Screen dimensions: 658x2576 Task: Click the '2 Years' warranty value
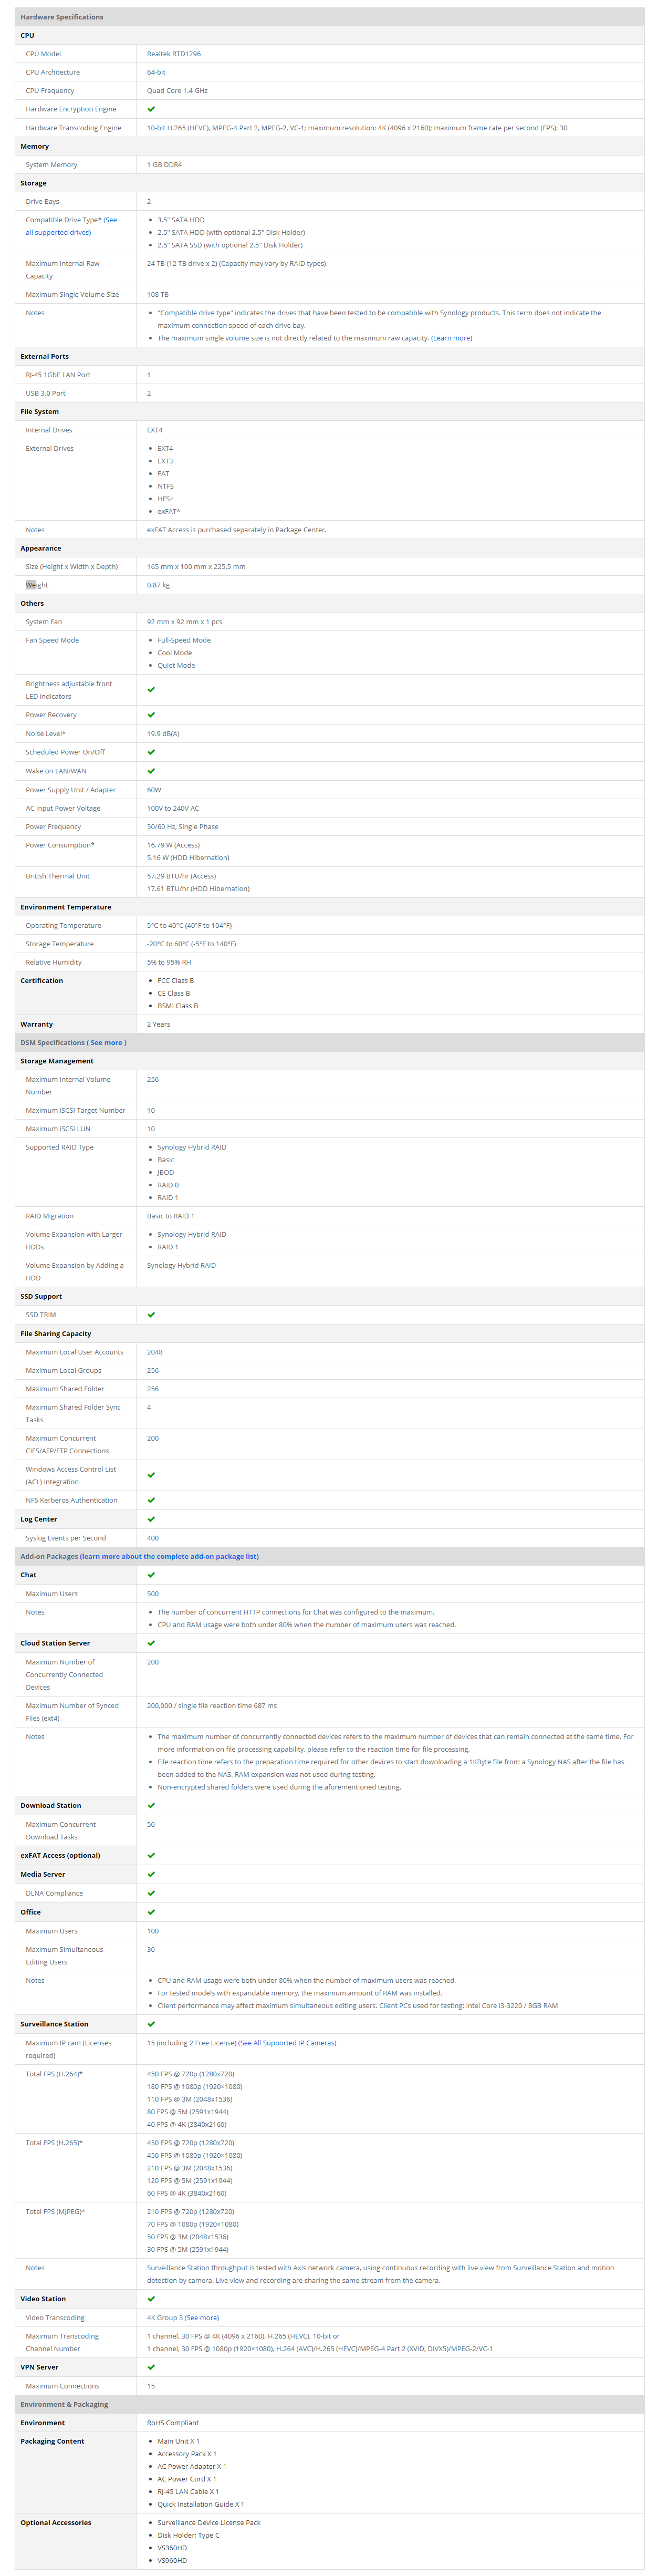pos(159,1024)
